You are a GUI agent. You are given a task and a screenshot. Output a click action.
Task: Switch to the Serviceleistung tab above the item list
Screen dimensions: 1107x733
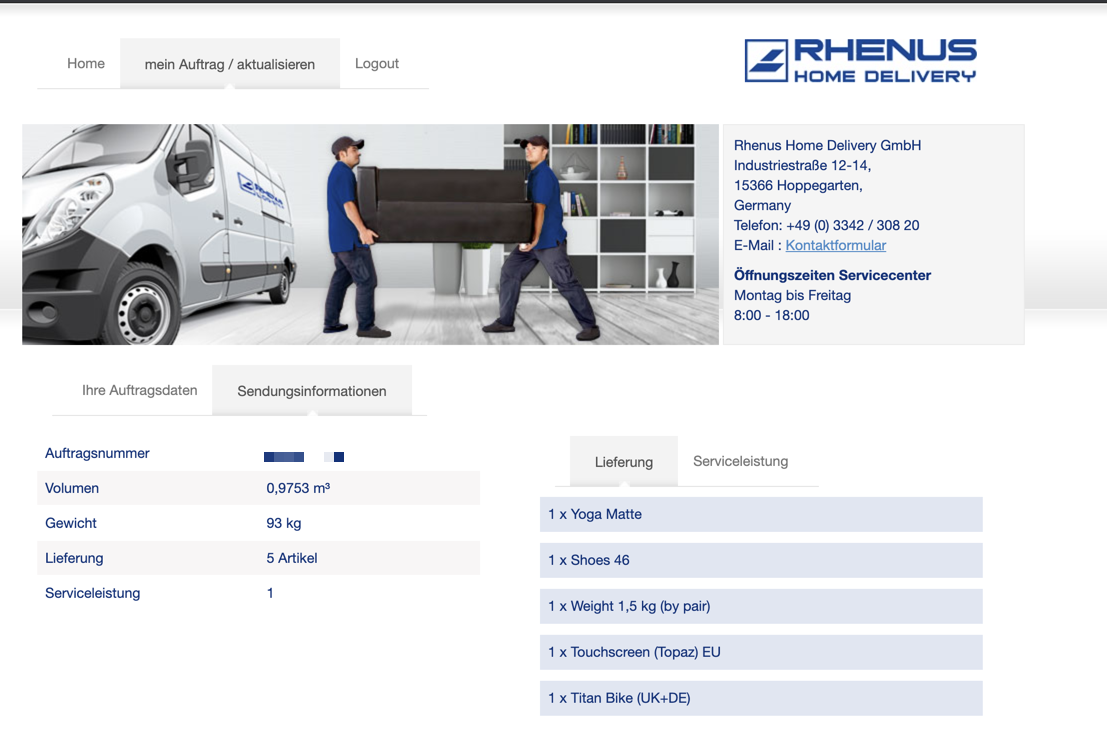pos(740,461)
